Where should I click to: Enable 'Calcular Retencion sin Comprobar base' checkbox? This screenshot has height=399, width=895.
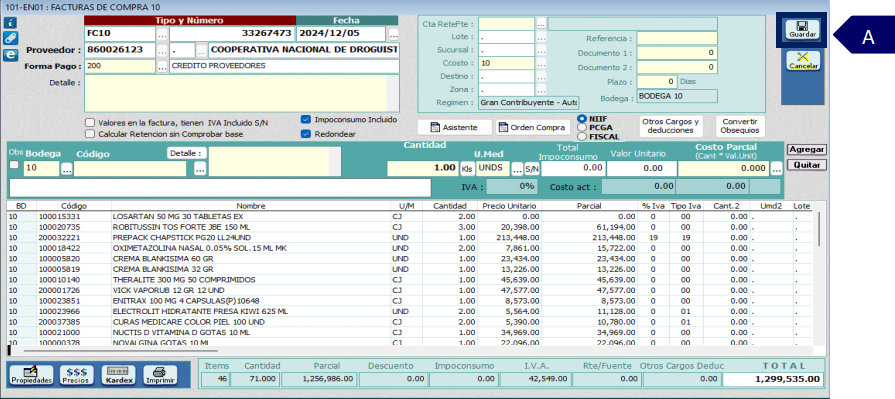pos(90,134)
